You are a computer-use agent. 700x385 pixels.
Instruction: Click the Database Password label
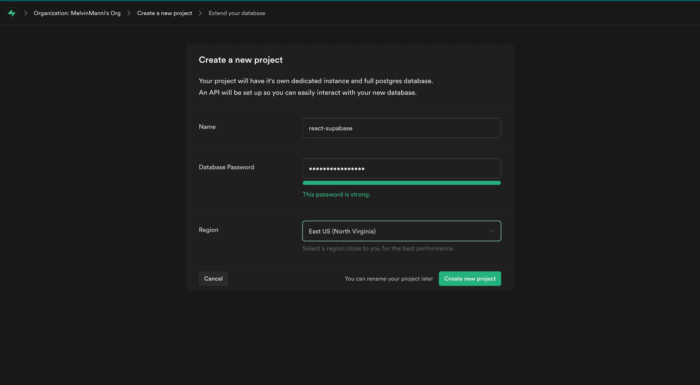(226, 167)
